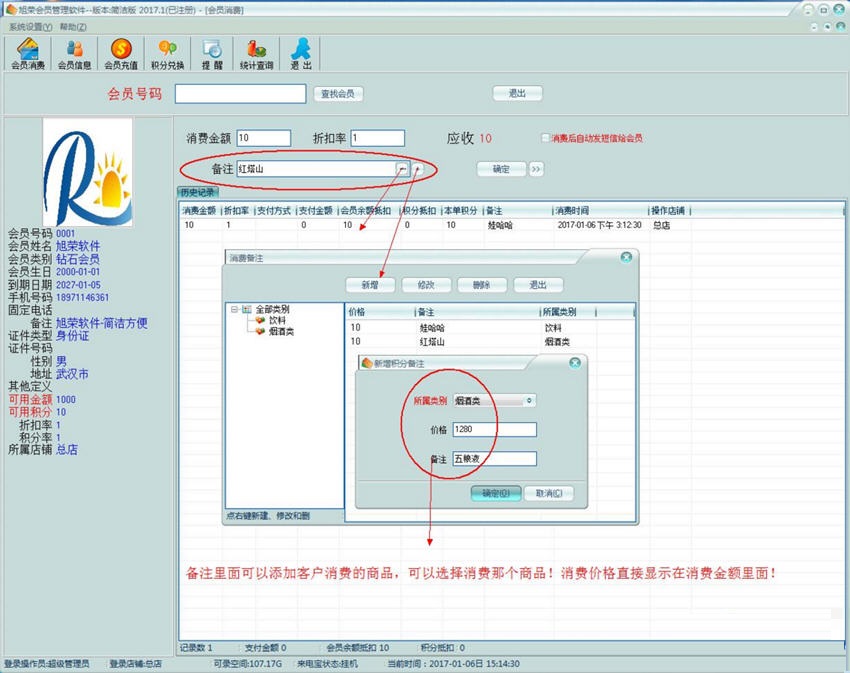850x673 pixels.
Task: Click the member photo thumbnail
Action: coord(88,172)
